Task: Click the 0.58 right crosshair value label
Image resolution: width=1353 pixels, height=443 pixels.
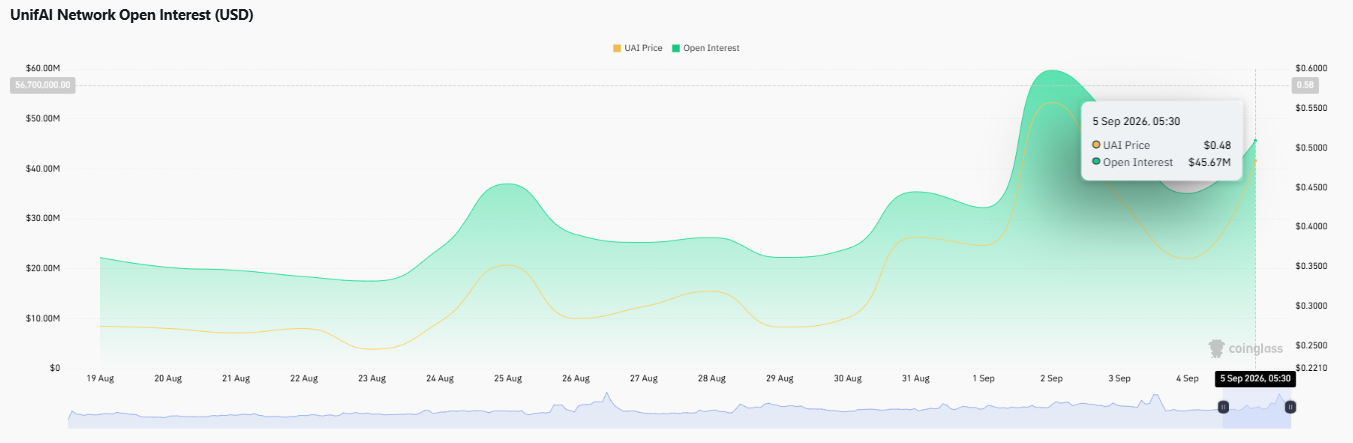Action: 1306,85
